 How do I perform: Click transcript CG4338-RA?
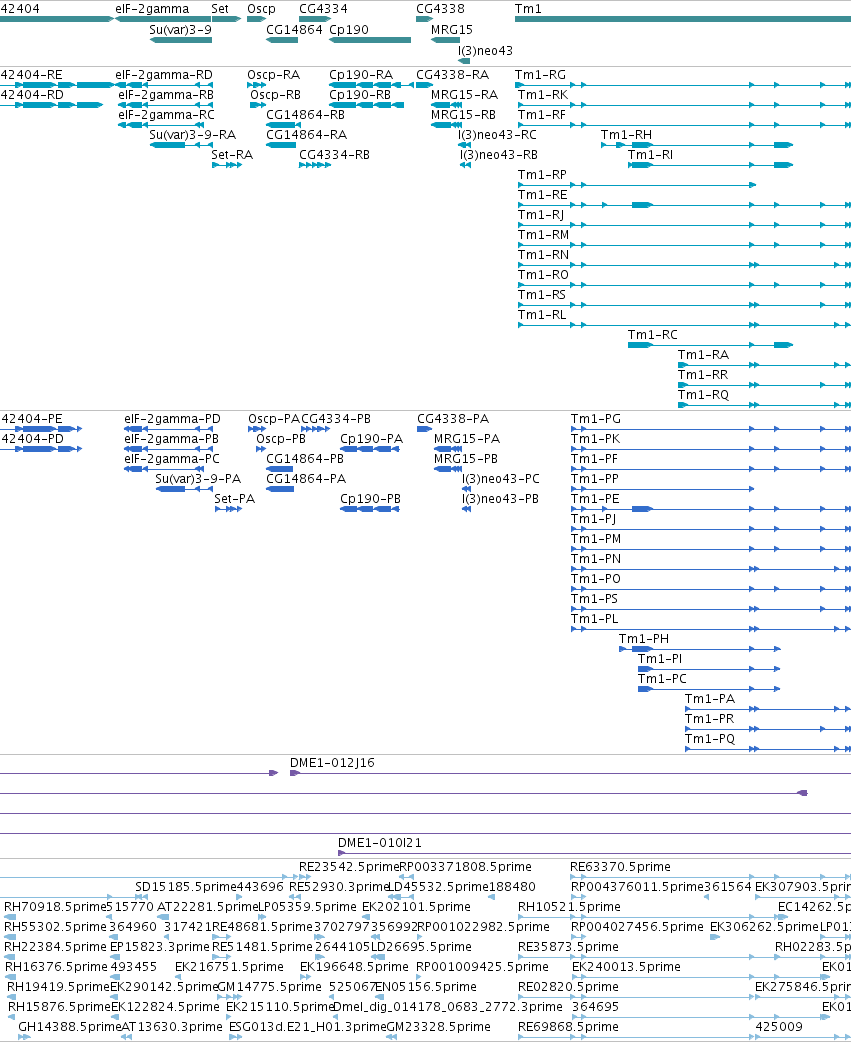tap(452, 74)
